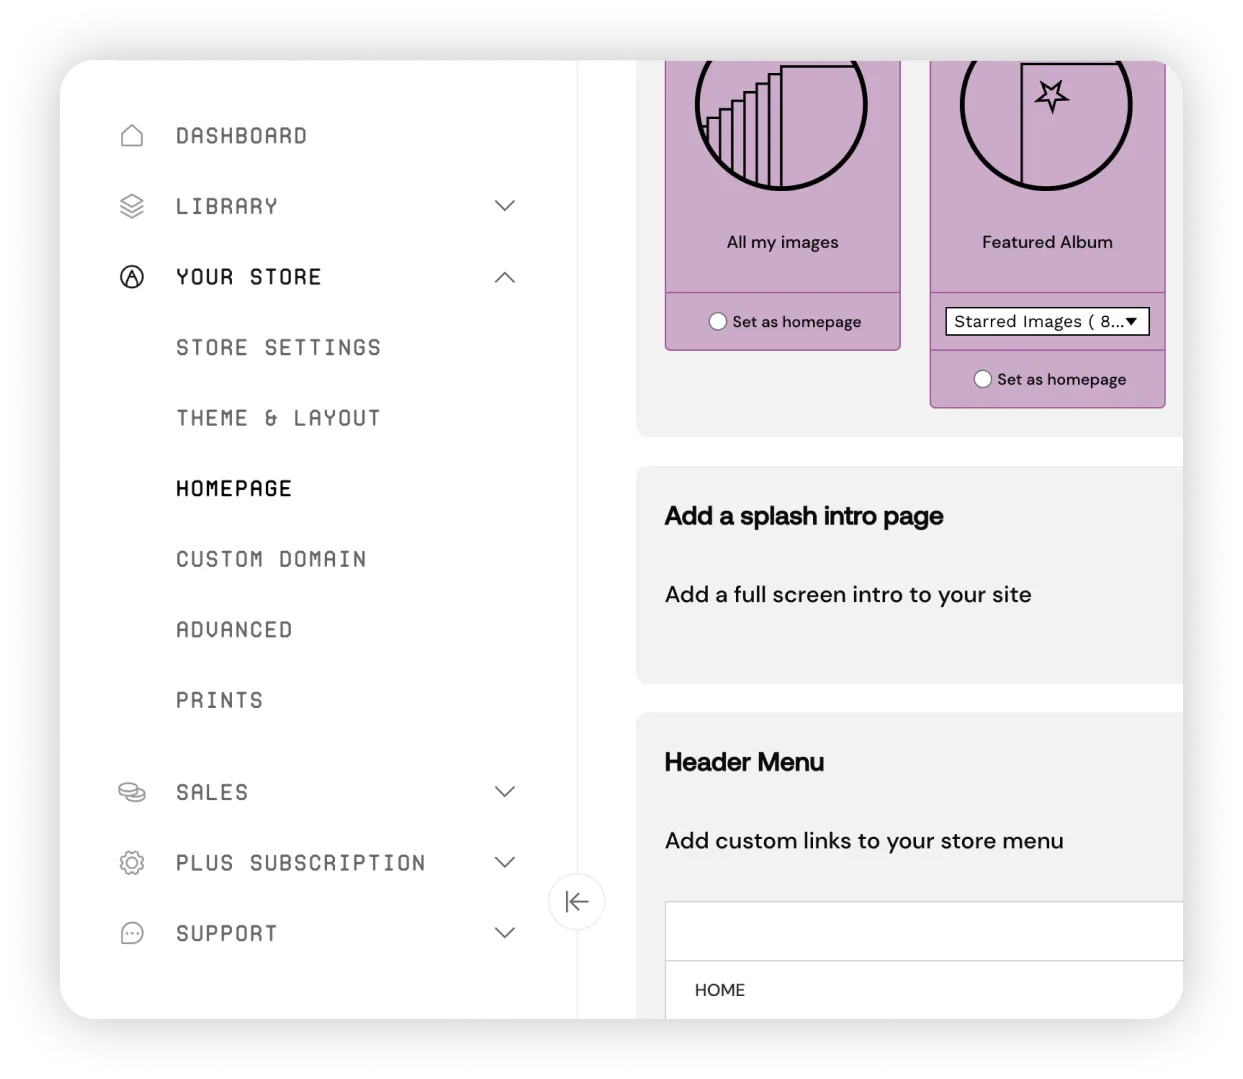Click the Your Store menu label

pyautogui.click(x=249, y=277)
